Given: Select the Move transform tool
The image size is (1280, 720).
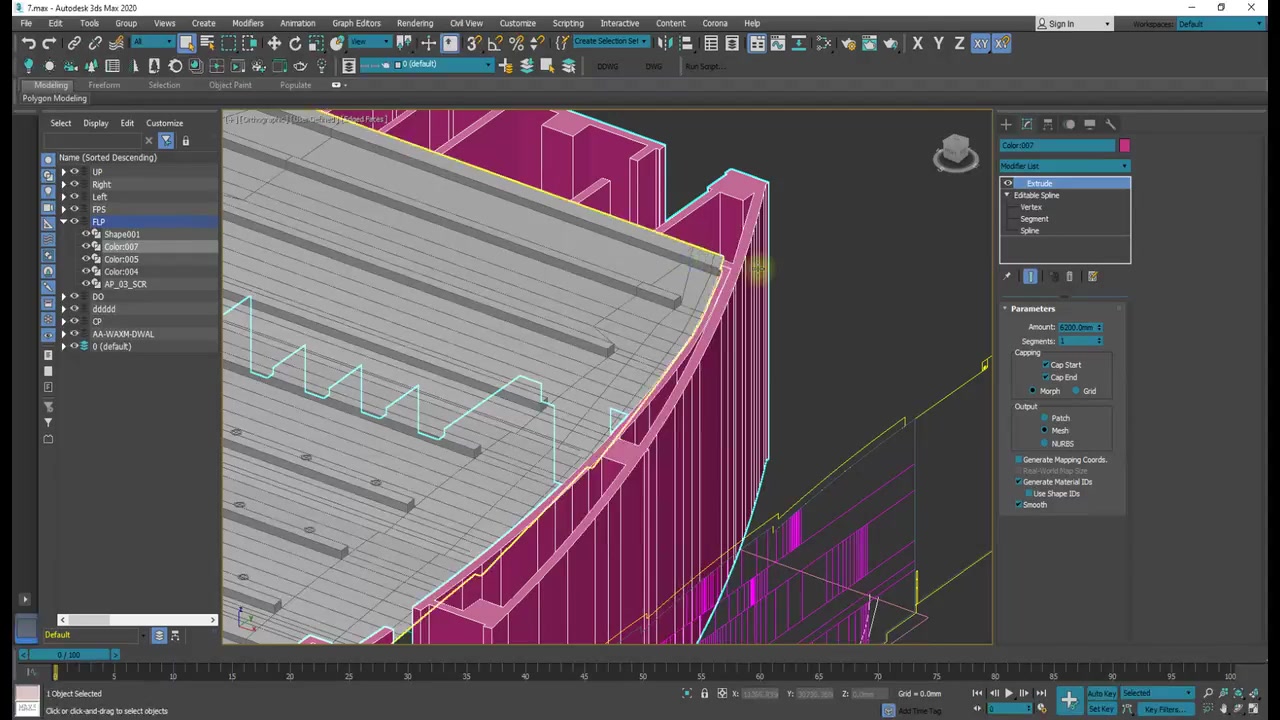Looking at the screenshot, I should 274,43.
